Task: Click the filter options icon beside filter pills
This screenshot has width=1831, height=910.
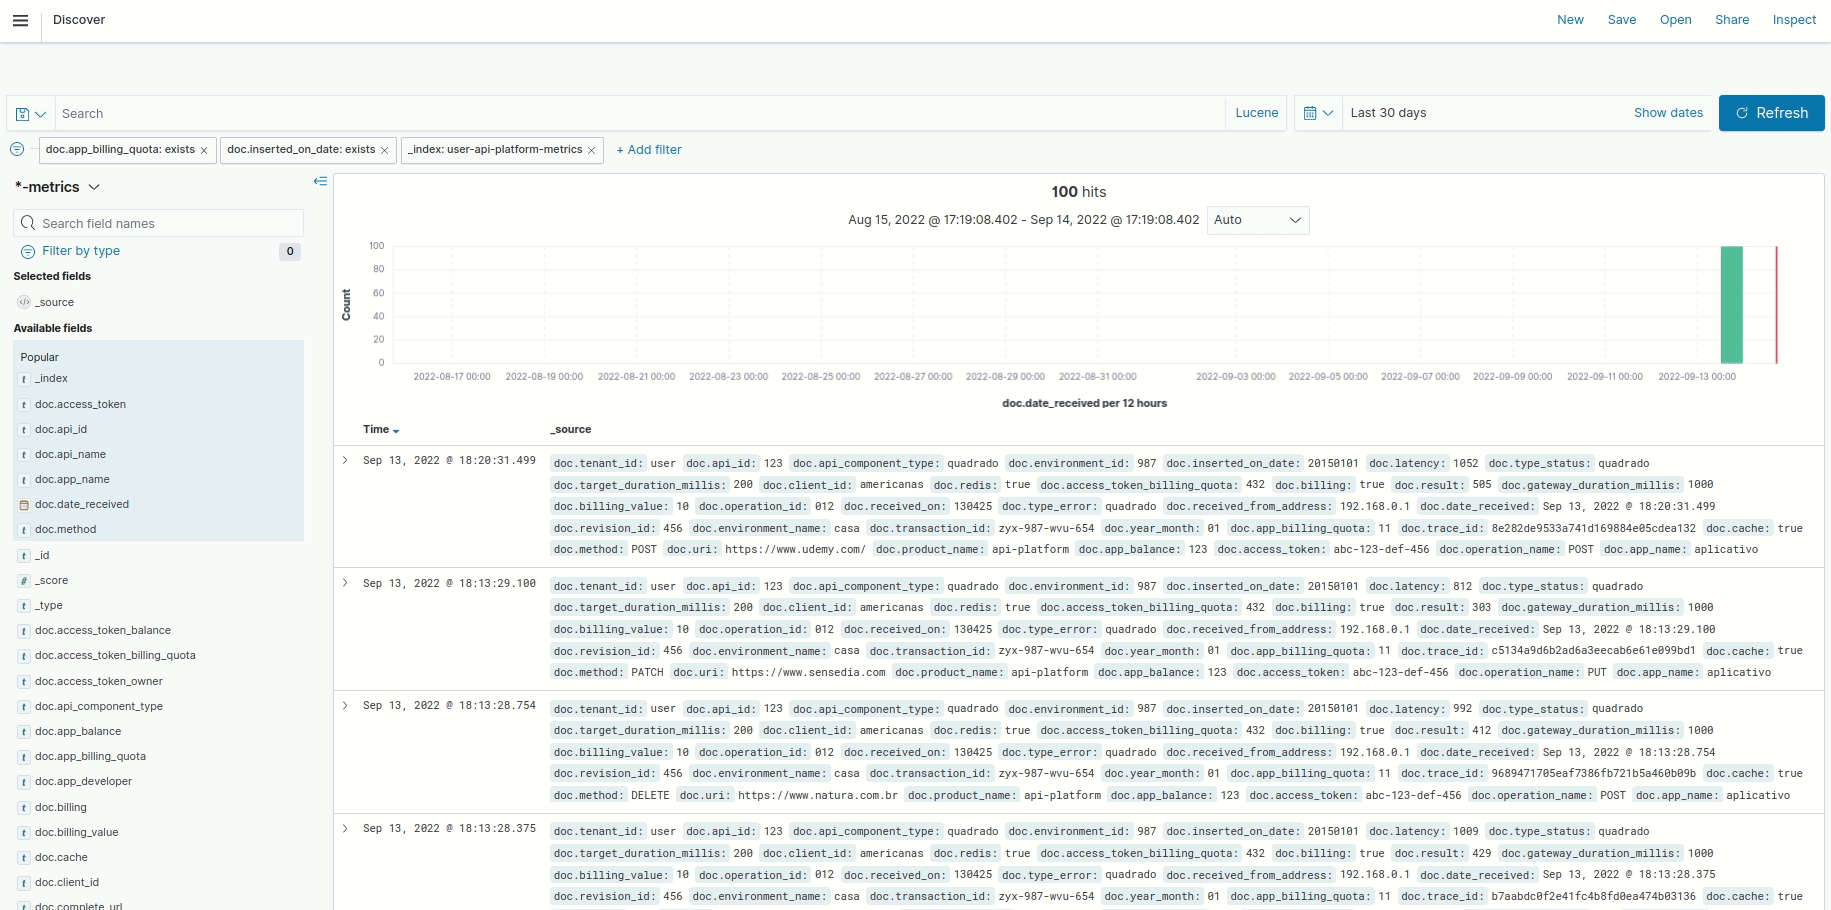Action: pyautogui.click(x=17, y=149)
